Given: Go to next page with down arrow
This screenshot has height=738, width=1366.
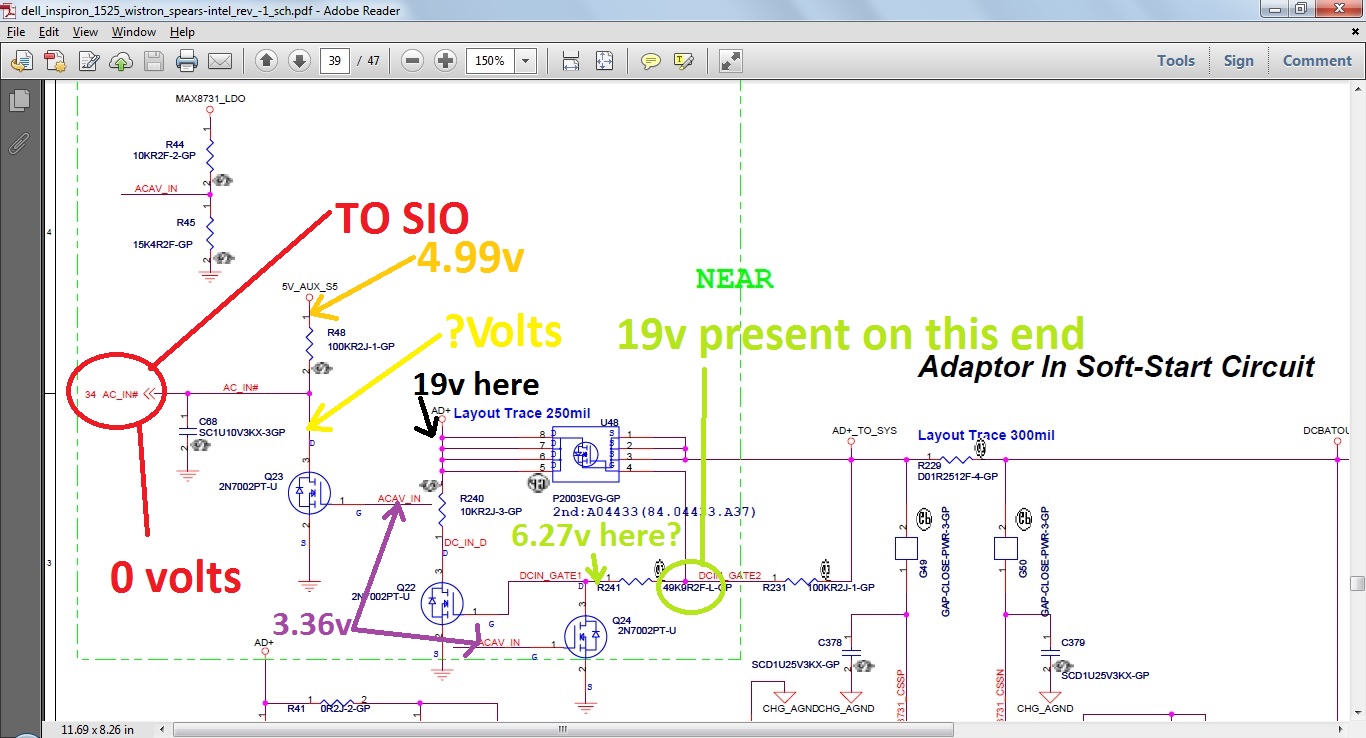Looking at the screenshot, I should click(299, 61).
